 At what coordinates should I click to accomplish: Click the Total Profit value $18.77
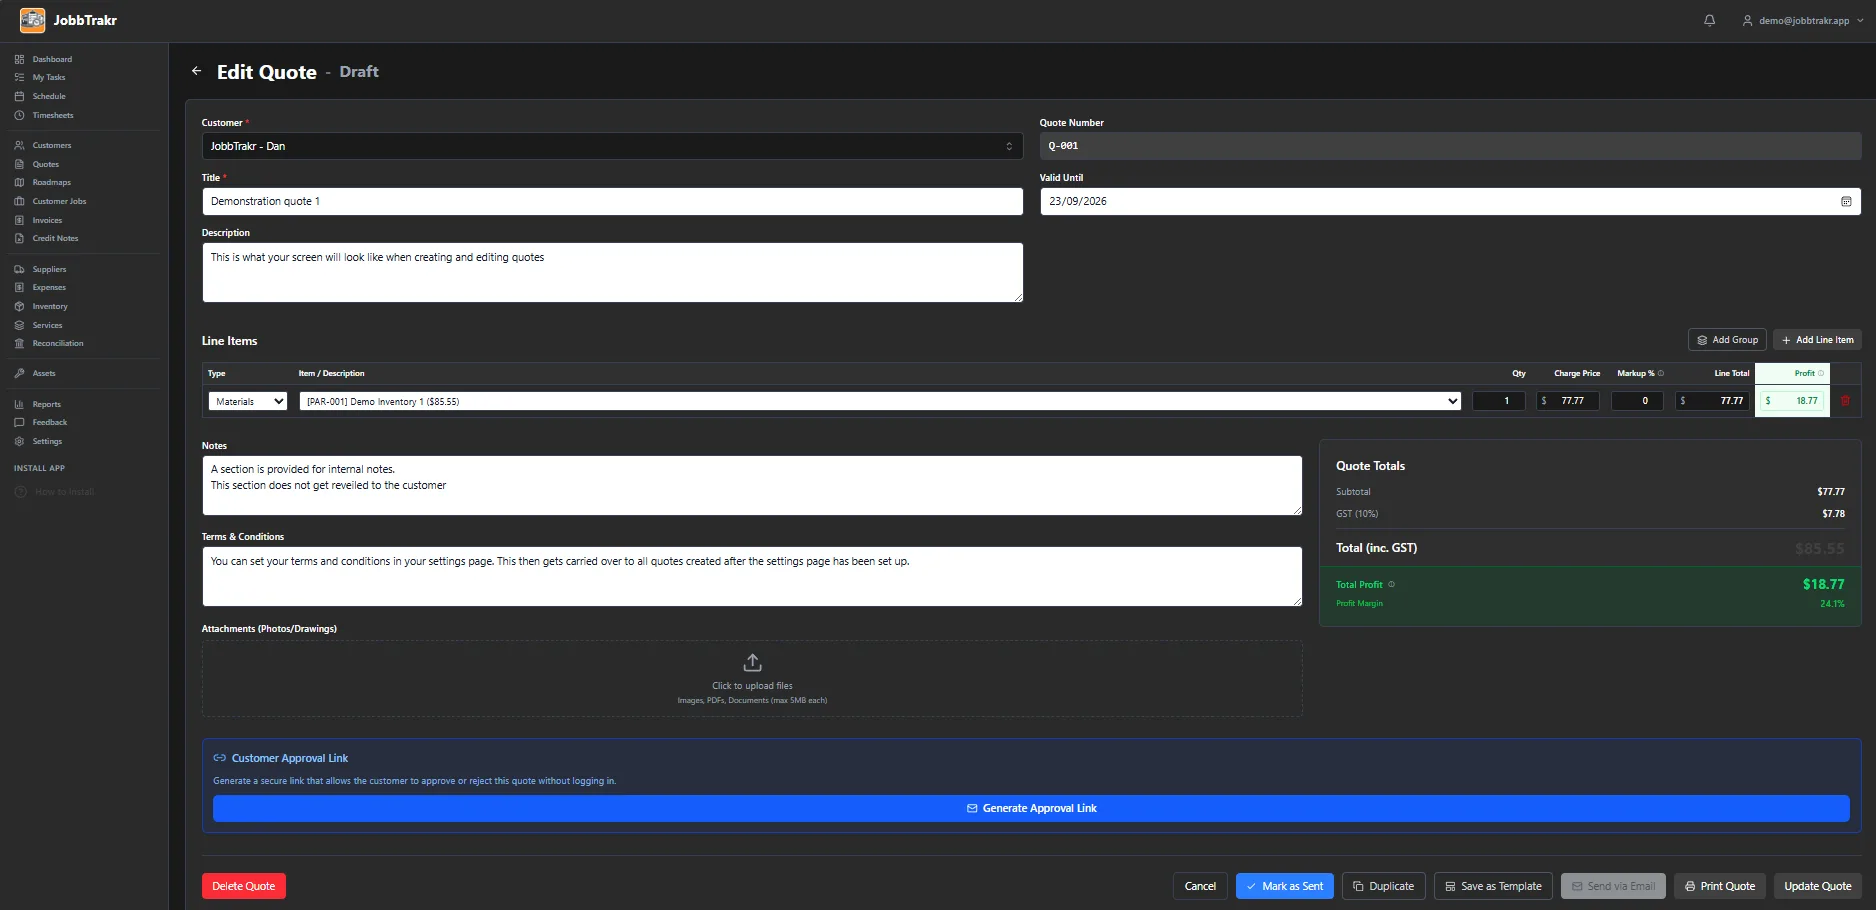[1823, 584]
